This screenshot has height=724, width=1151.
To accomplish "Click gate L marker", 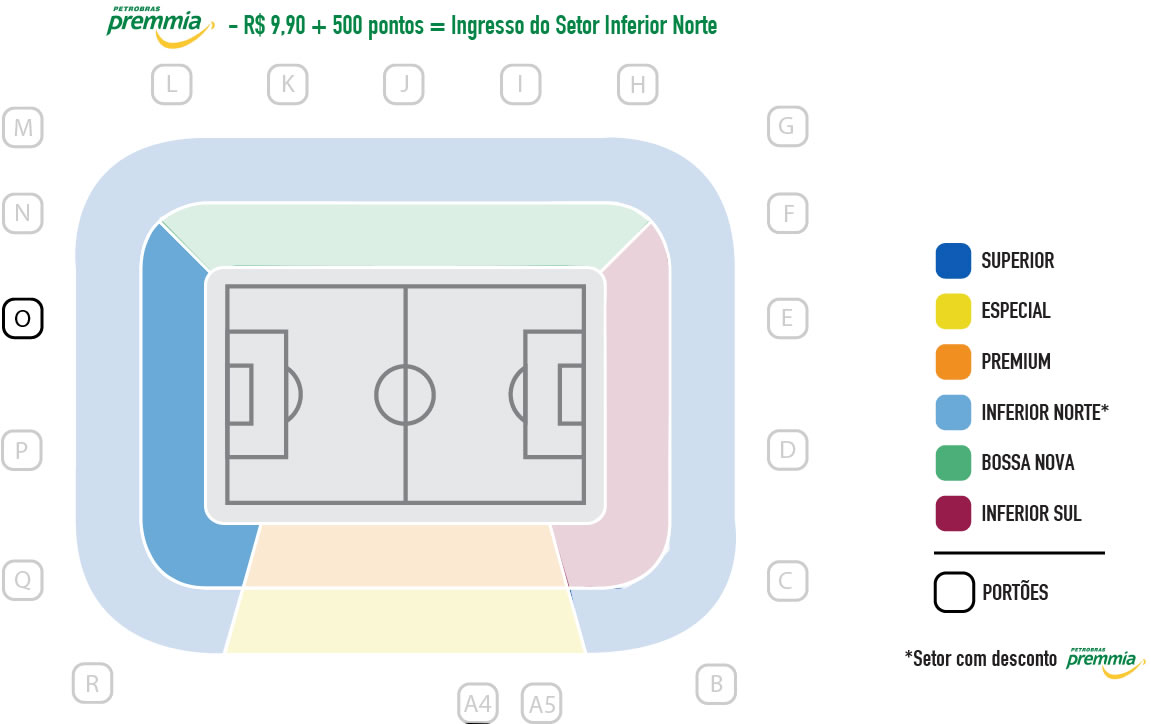I will pyautogui.click(x=172, y=84).
